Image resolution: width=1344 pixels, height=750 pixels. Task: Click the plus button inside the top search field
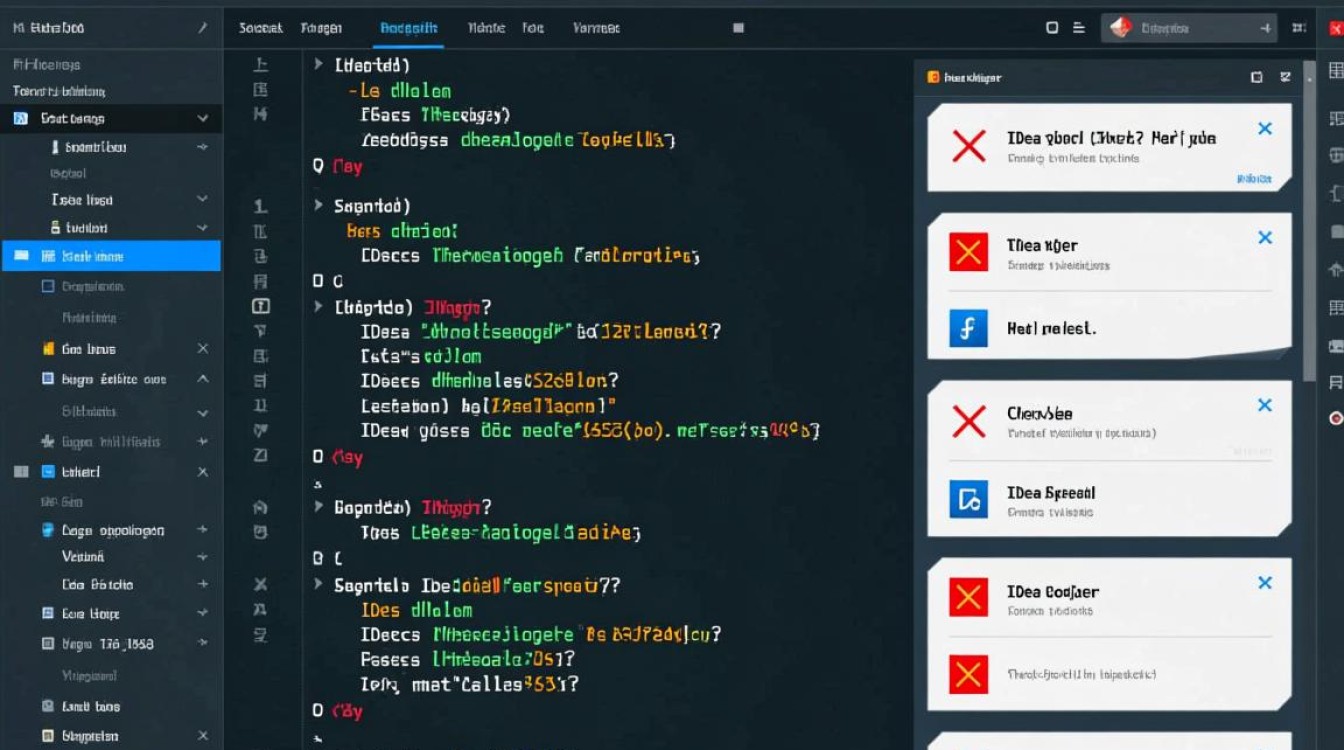tap(1266, 29)
